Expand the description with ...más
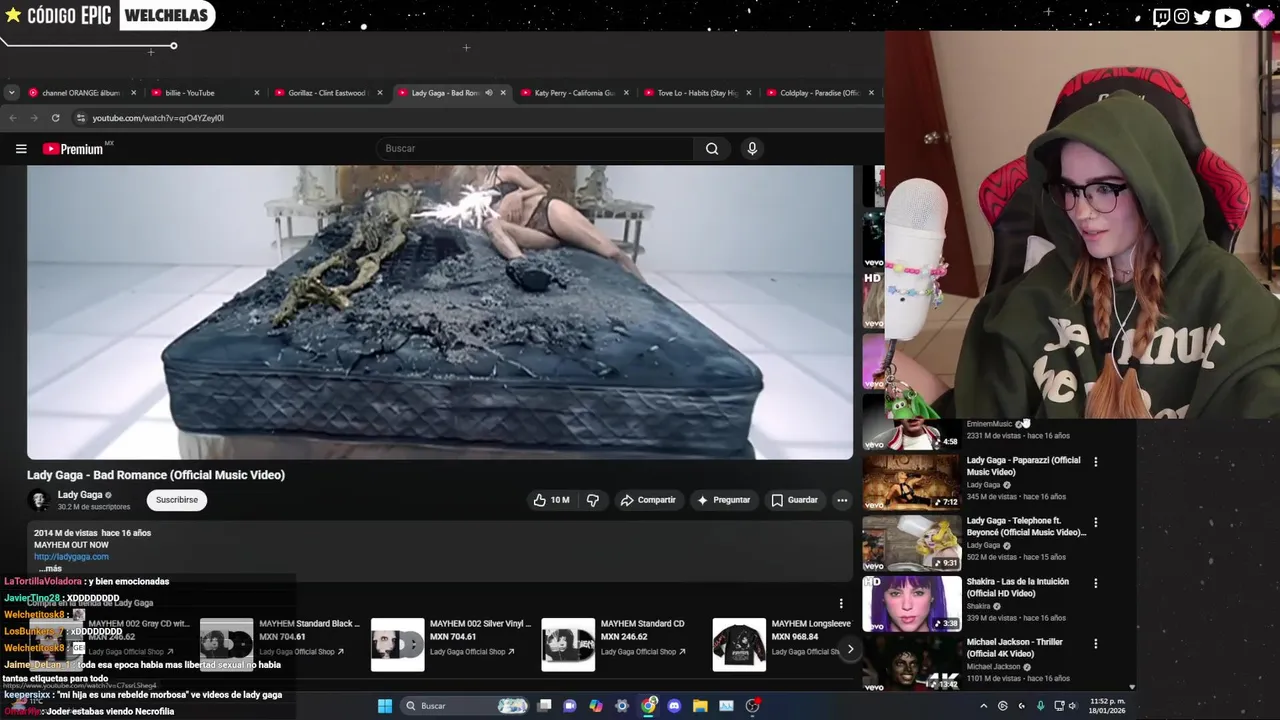 pos(50,569)
